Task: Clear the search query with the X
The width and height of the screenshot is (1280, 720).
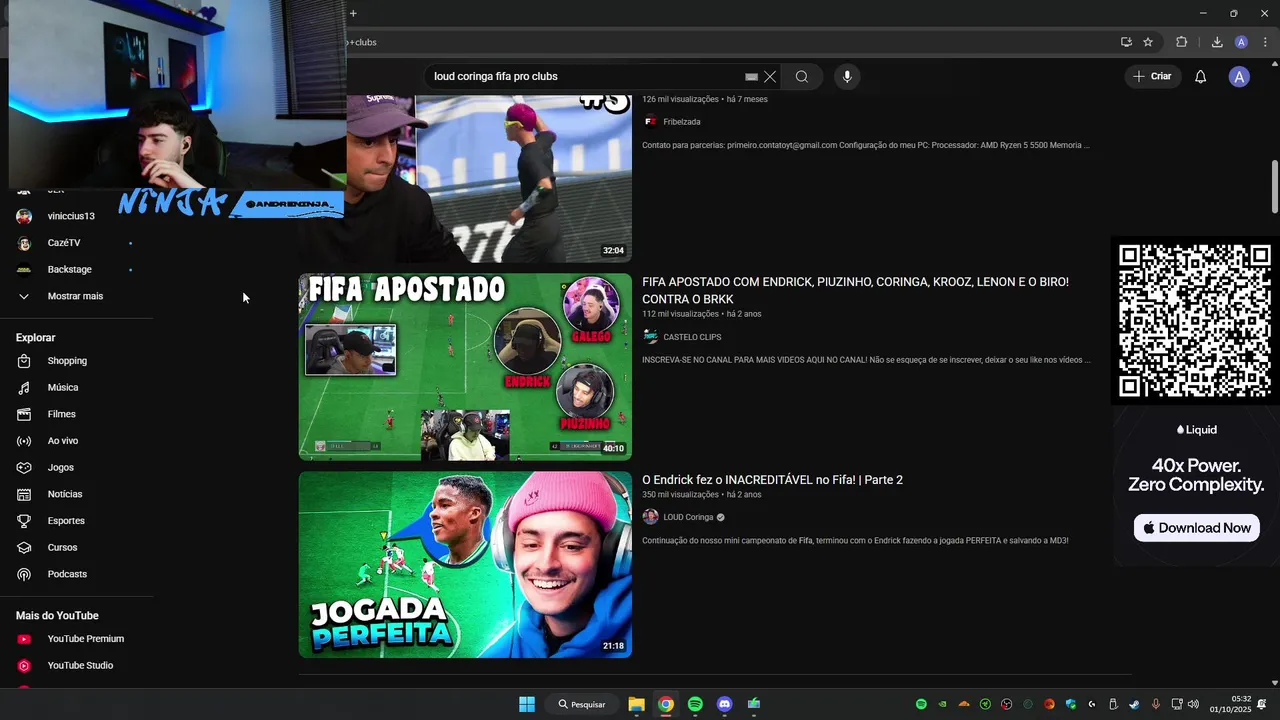Action: click(x=770, y=77)
